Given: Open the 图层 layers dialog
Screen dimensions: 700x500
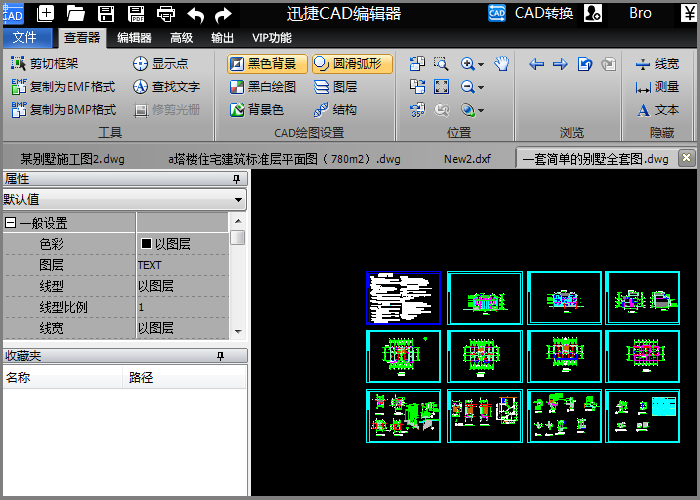Looking at the screenshot, I should pyautogui.click(x=335, y=87).
